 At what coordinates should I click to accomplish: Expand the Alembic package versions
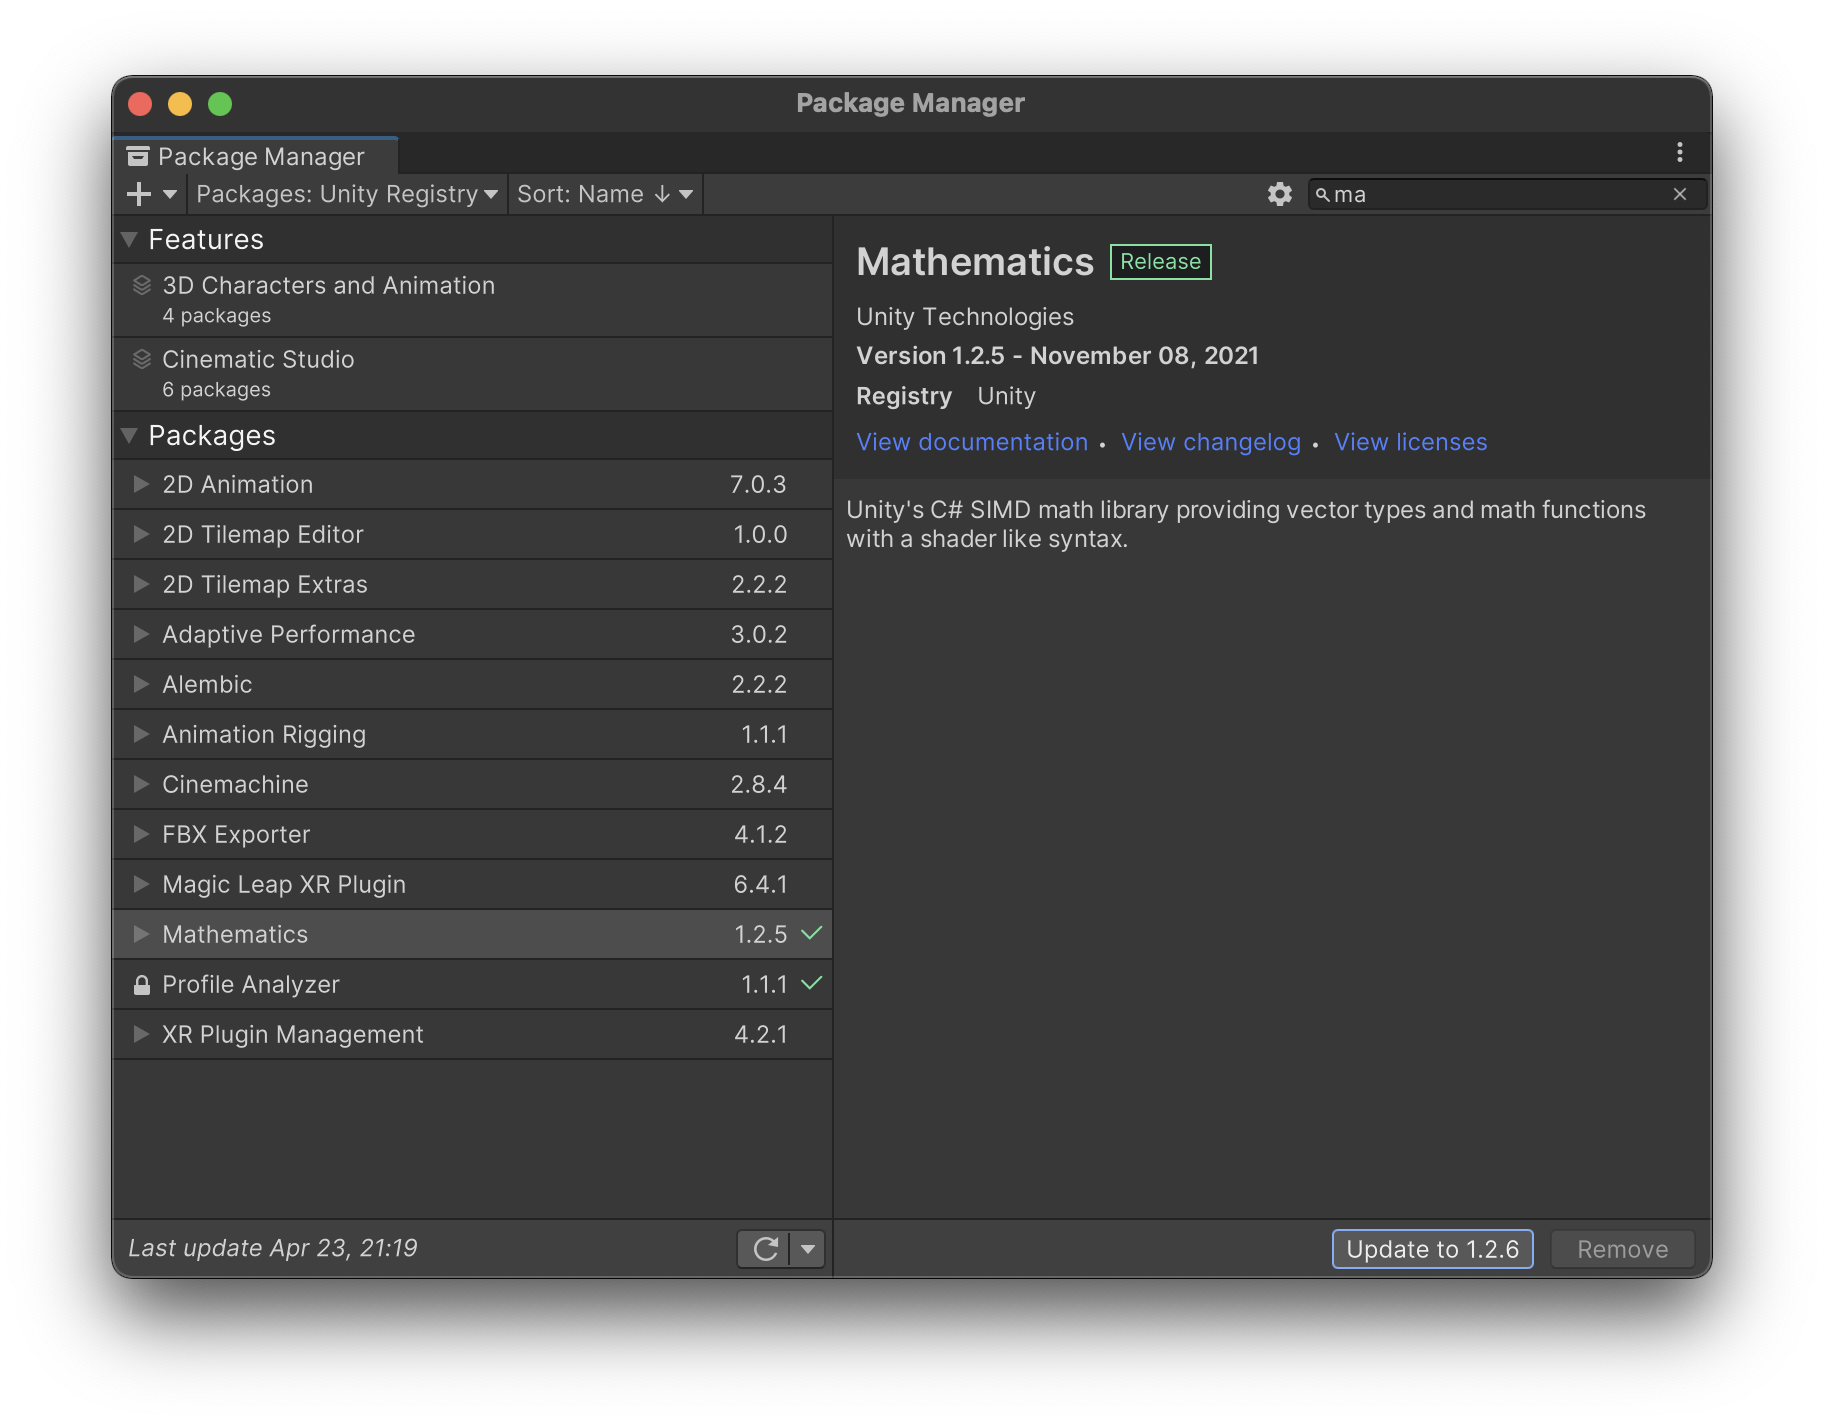click(141, 684)
